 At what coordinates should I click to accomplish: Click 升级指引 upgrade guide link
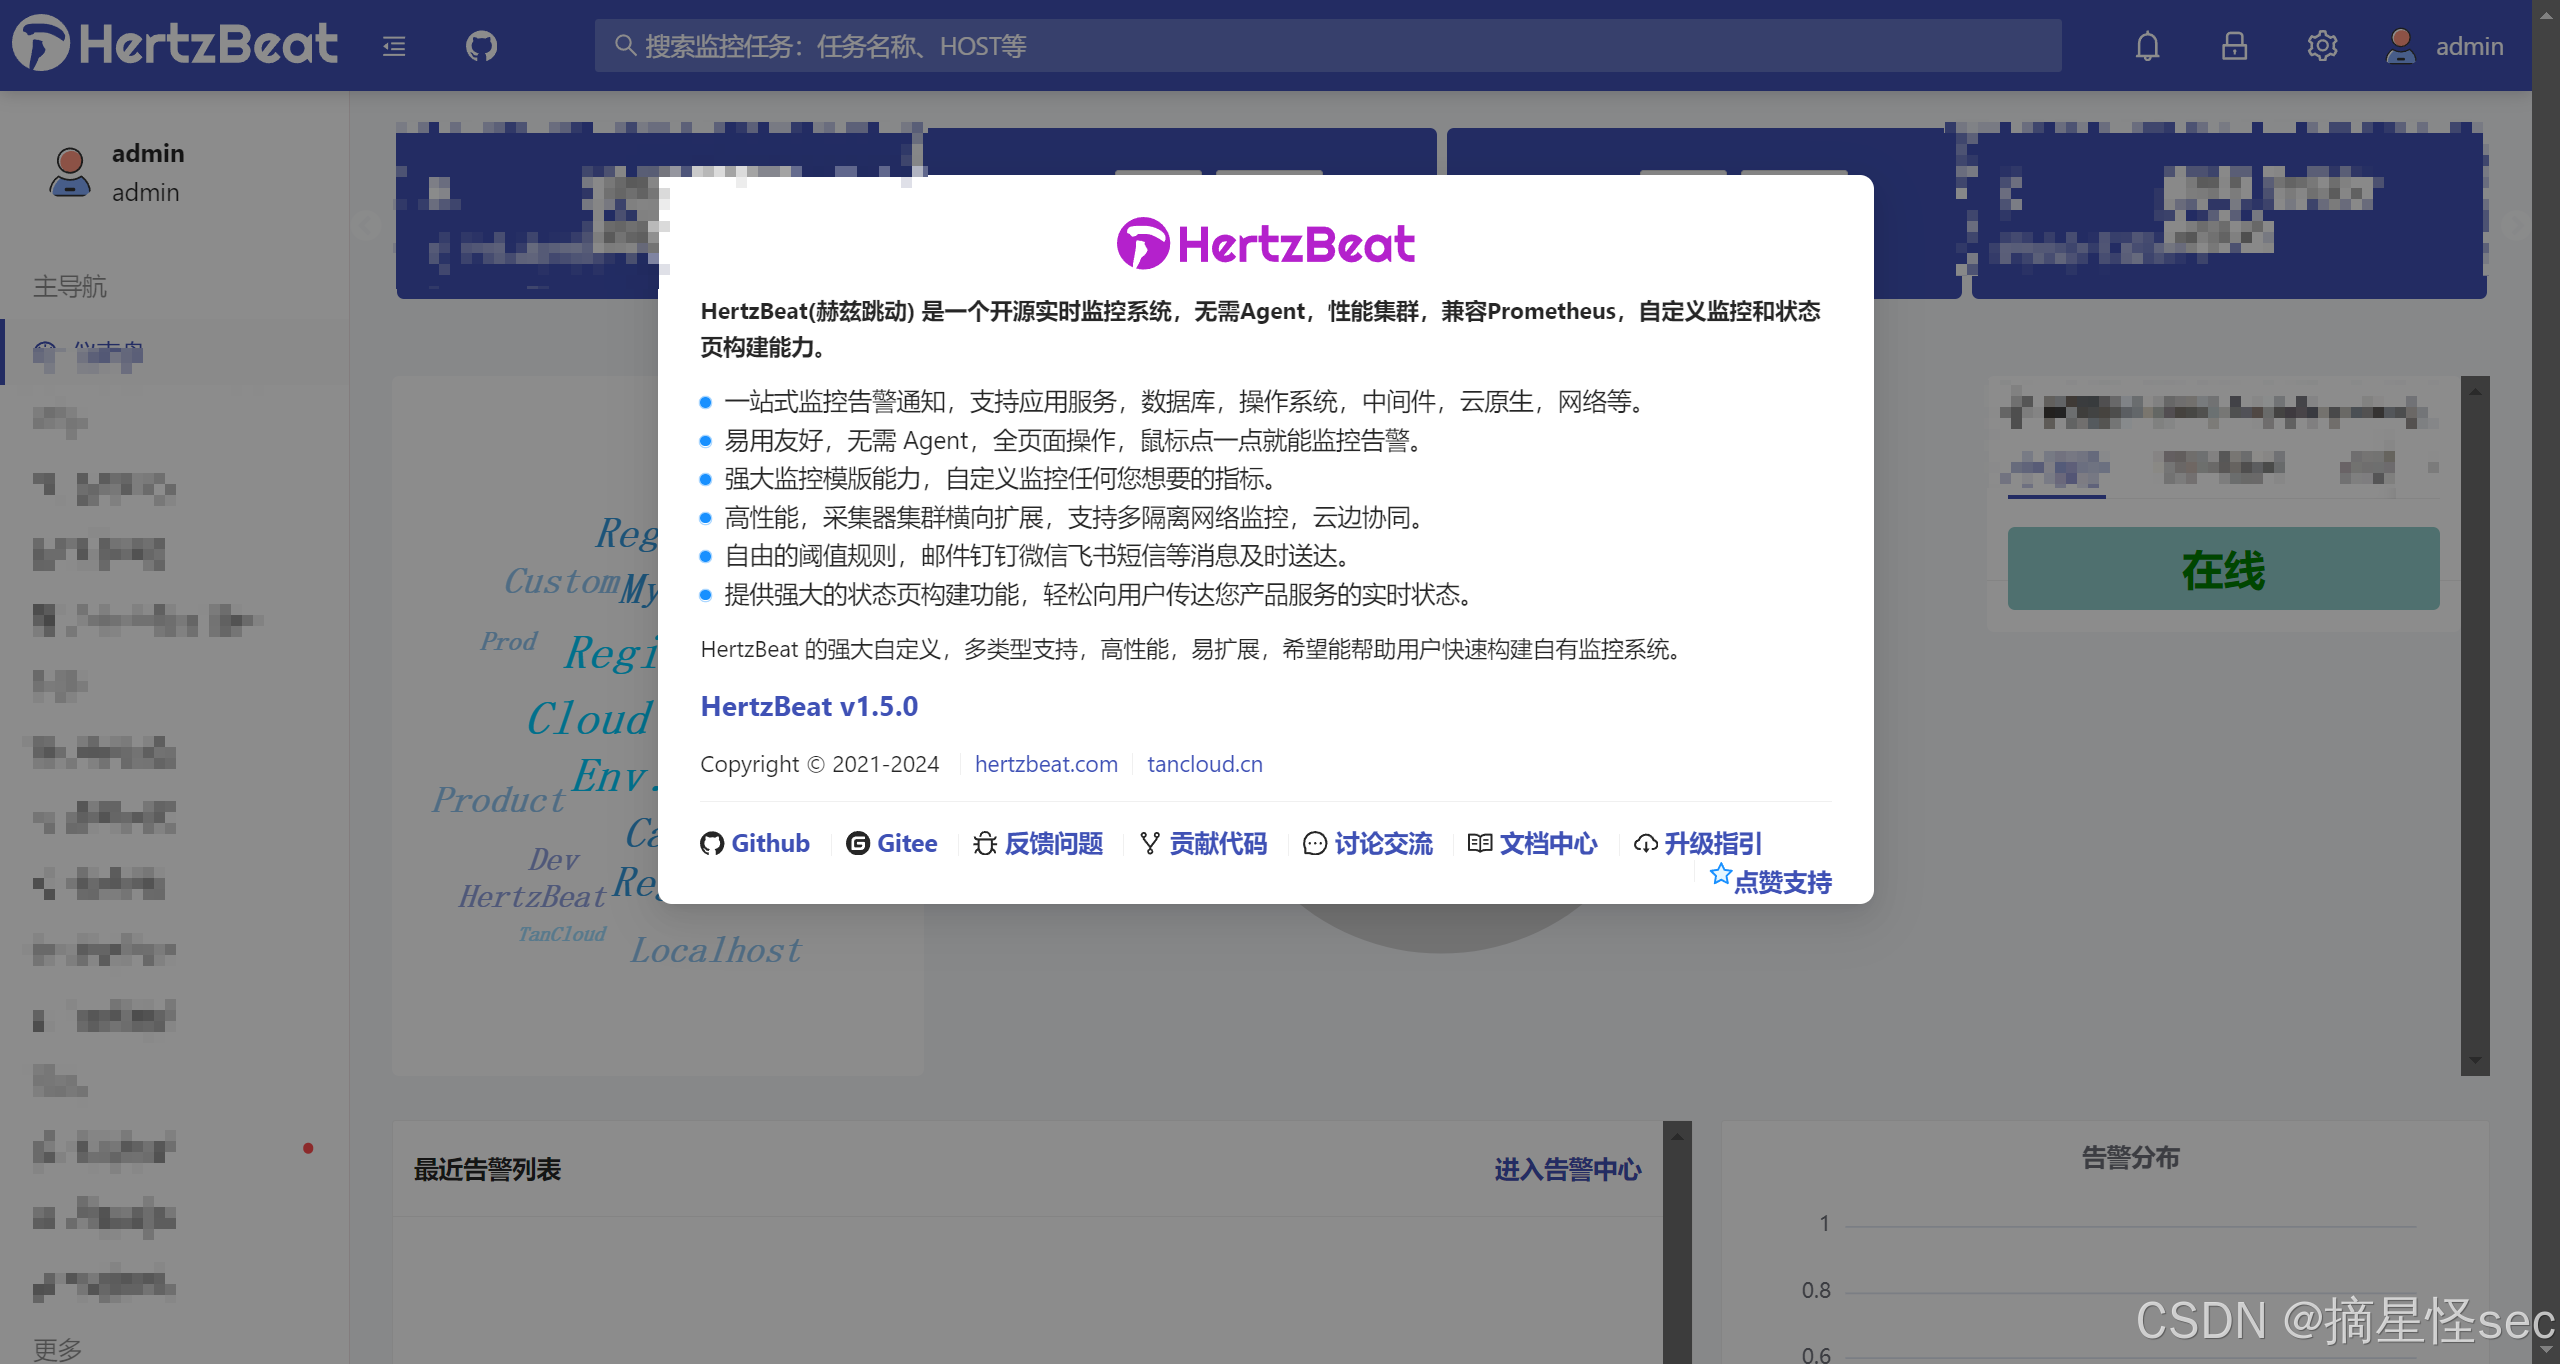coord(1698,843)
